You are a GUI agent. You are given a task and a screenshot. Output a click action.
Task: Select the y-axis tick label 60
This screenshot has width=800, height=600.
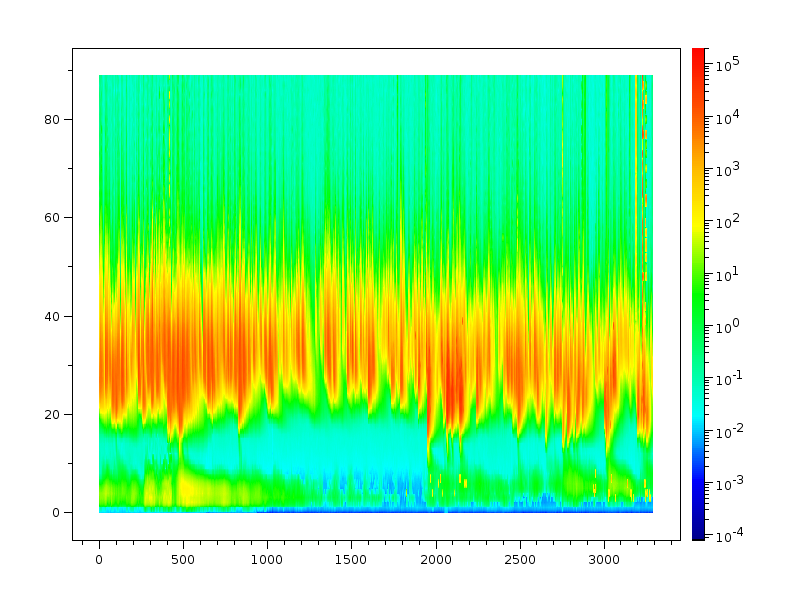pos(53,218)
